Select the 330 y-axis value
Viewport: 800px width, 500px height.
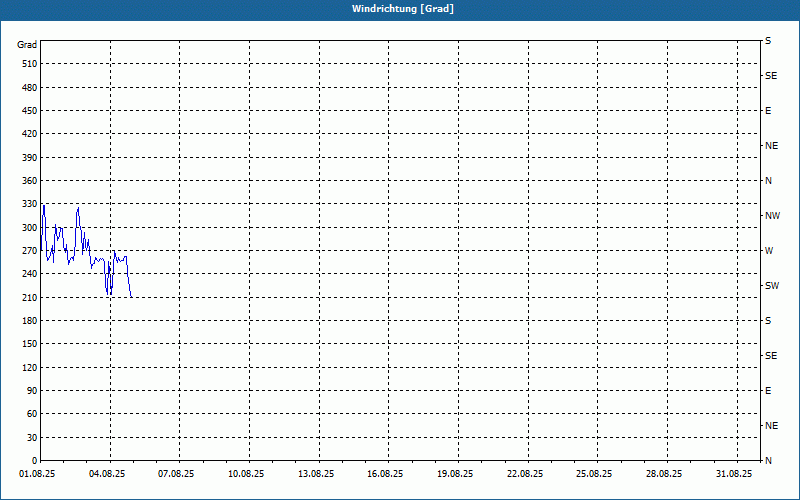click(30, 204)
